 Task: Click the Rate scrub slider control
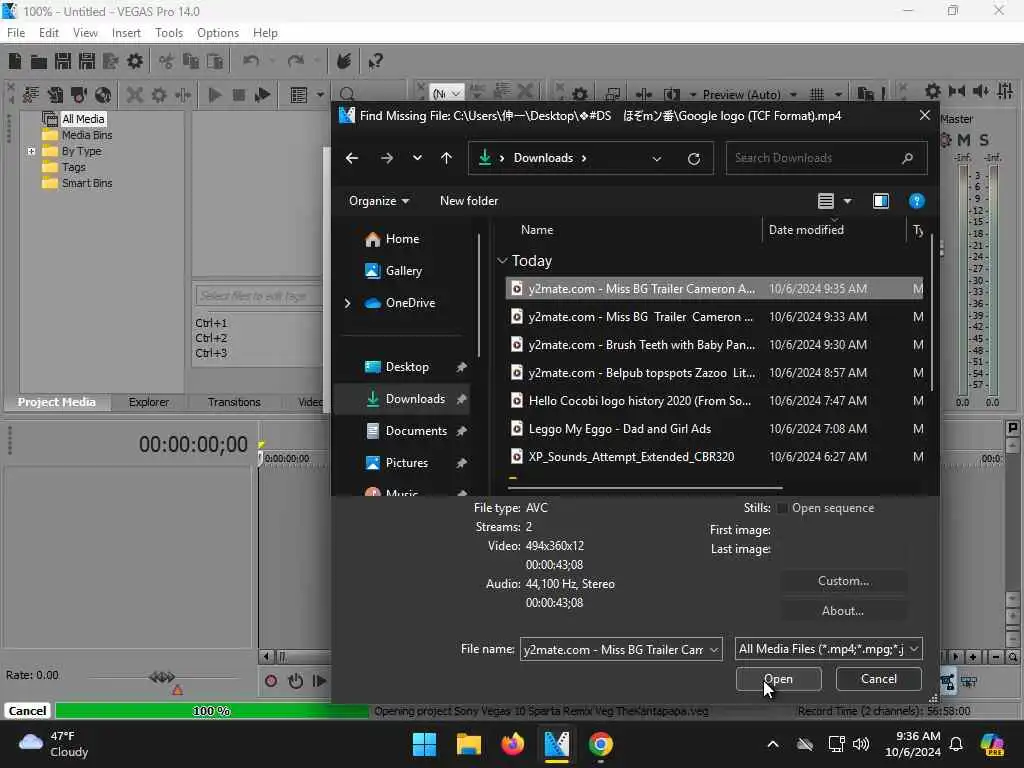coord(162,677)
